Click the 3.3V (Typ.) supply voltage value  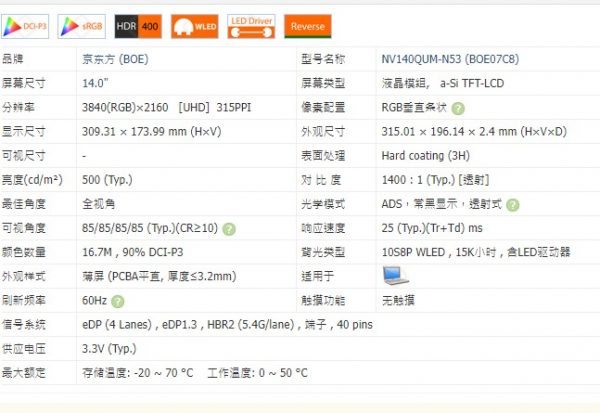109,349
